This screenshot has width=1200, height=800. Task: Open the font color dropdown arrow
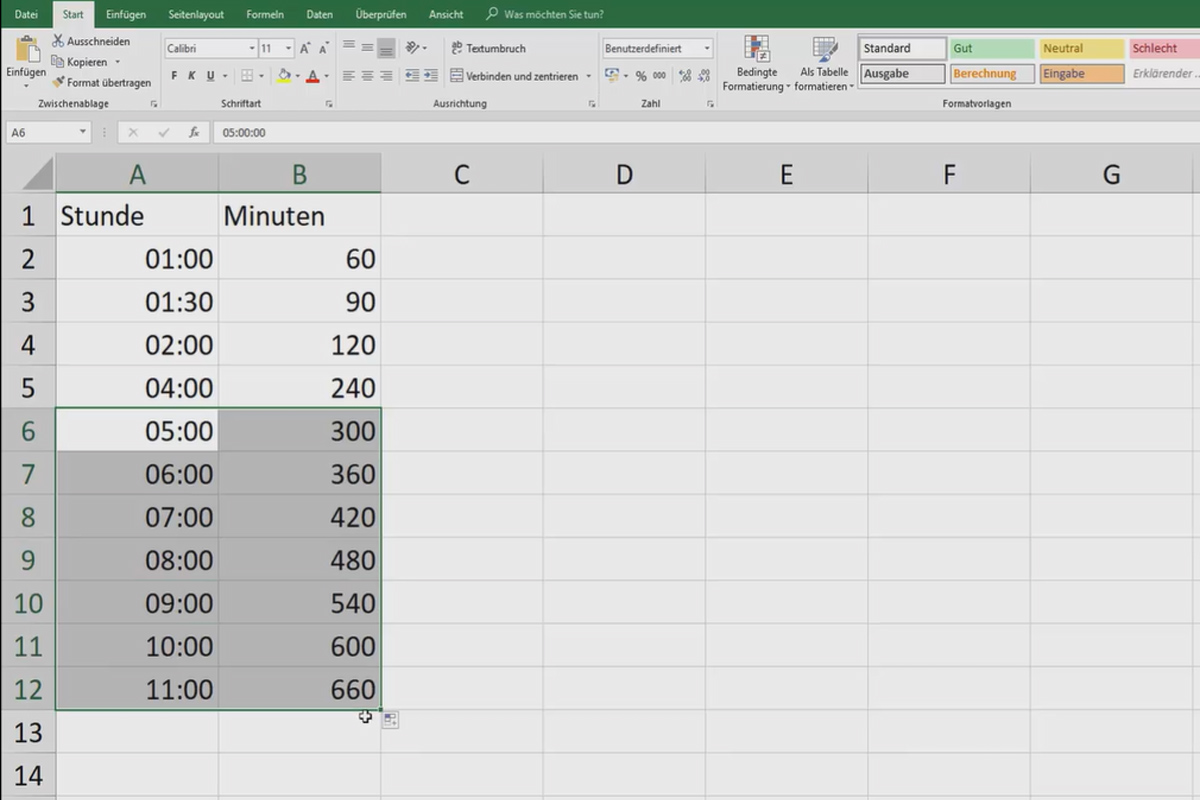[325, 76]
